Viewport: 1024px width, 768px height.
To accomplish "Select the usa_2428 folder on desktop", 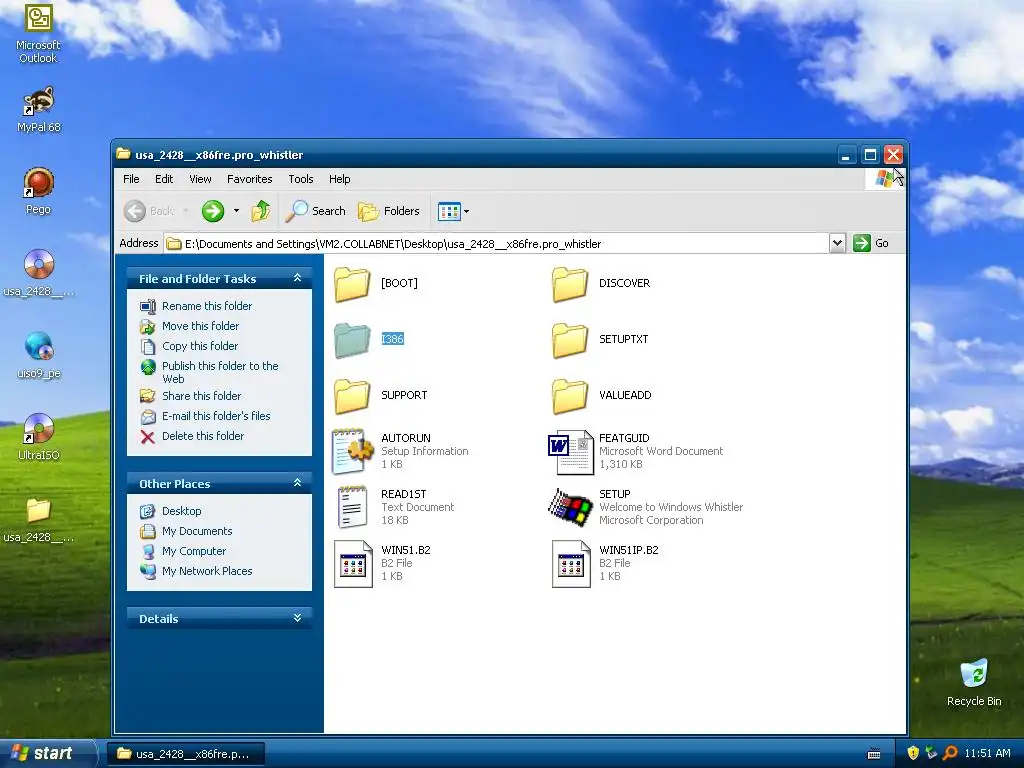I will click(x=39, y=511).
